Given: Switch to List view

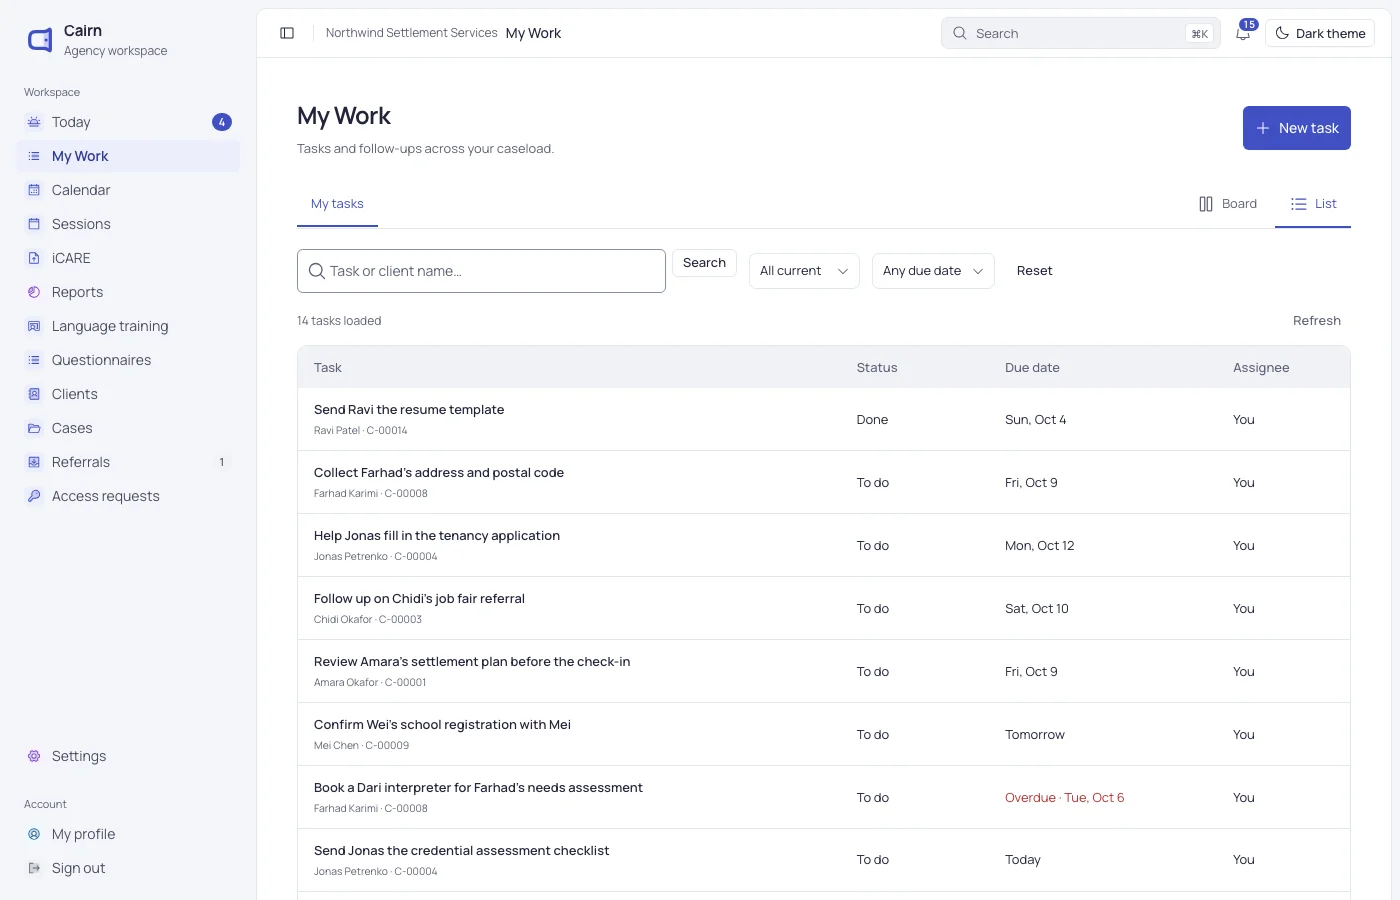Looking at the screenshot, I should point(1313,204).
